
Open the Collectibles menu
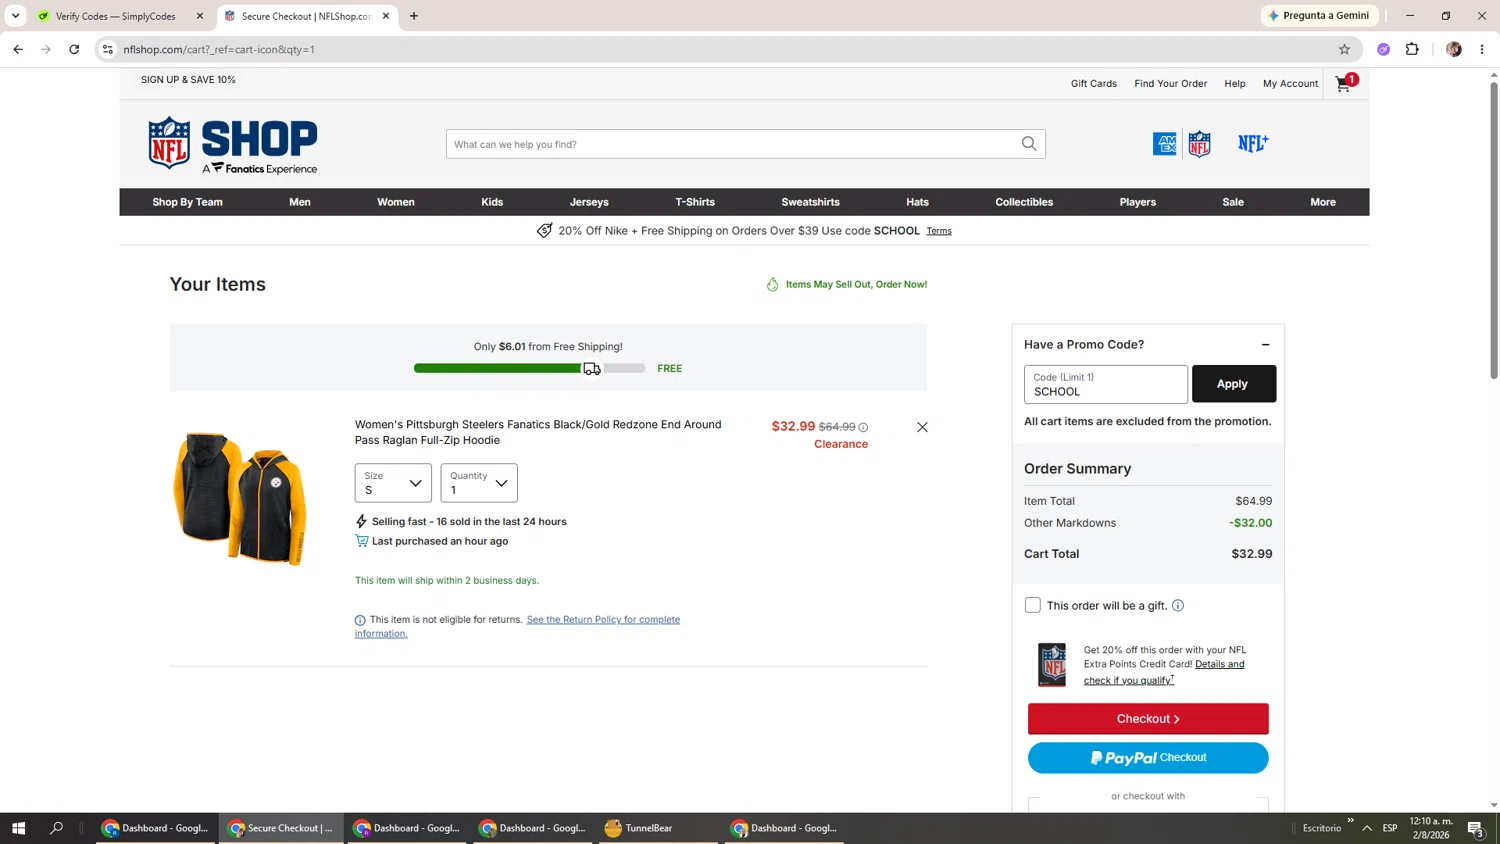click(x=1024, y=202)
